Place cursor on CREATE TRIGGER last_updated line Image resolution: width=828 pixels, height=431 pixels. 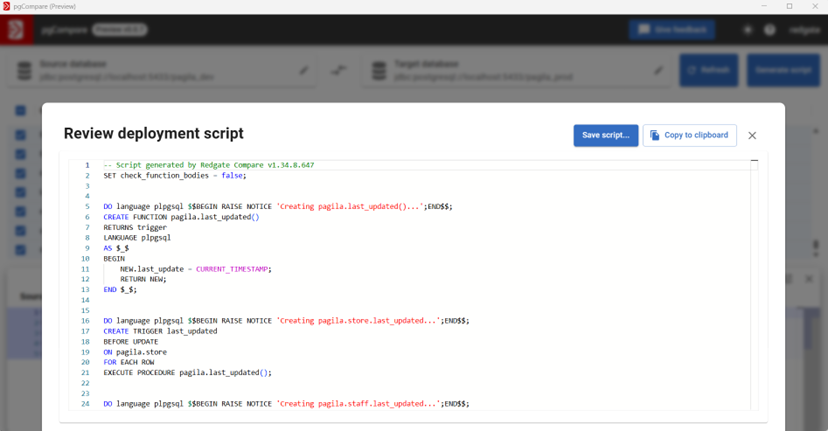point(160,331)
